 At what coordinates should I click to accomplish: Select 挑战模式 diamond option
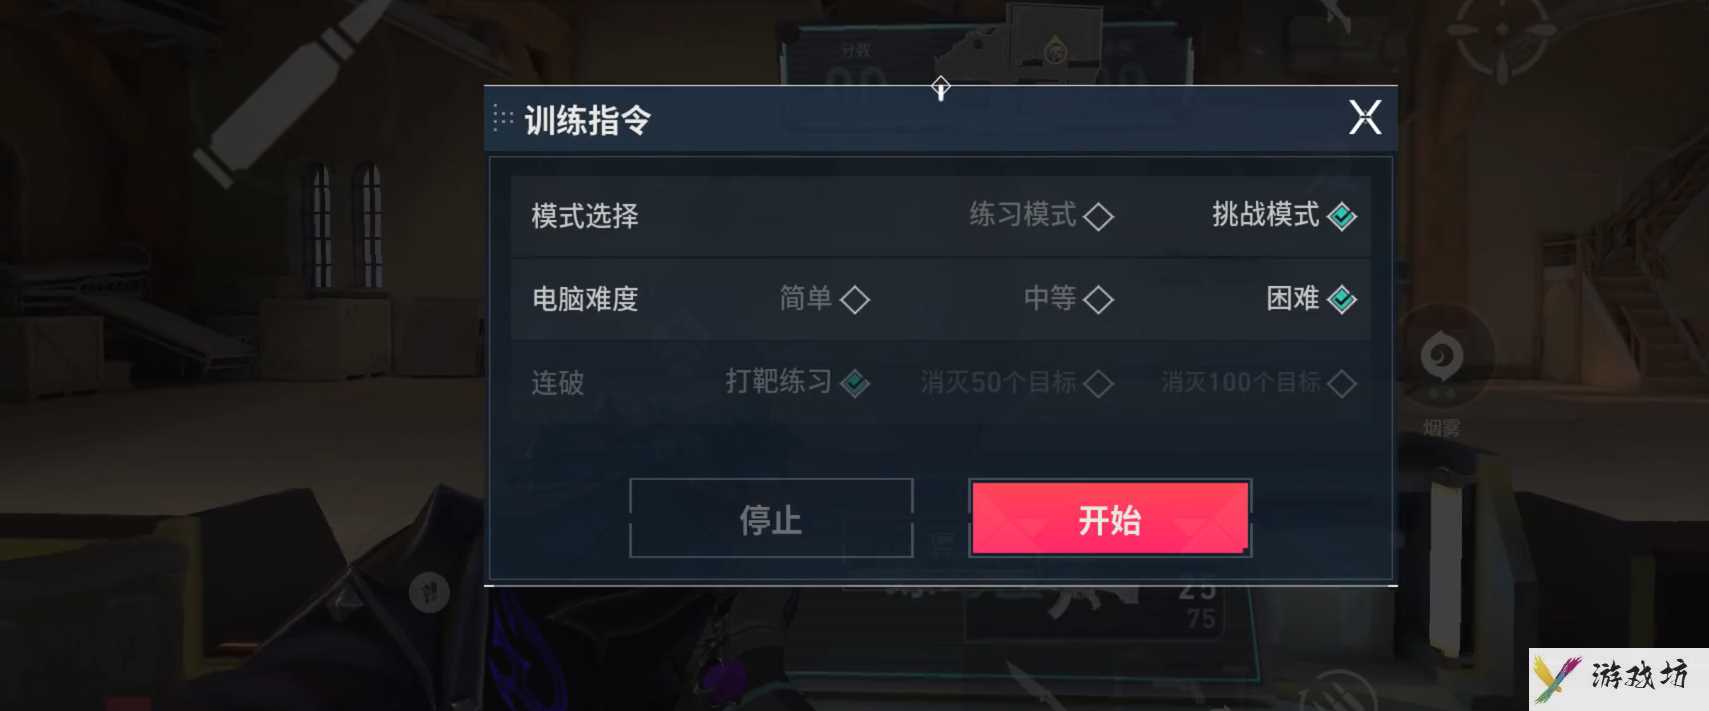1284,215
